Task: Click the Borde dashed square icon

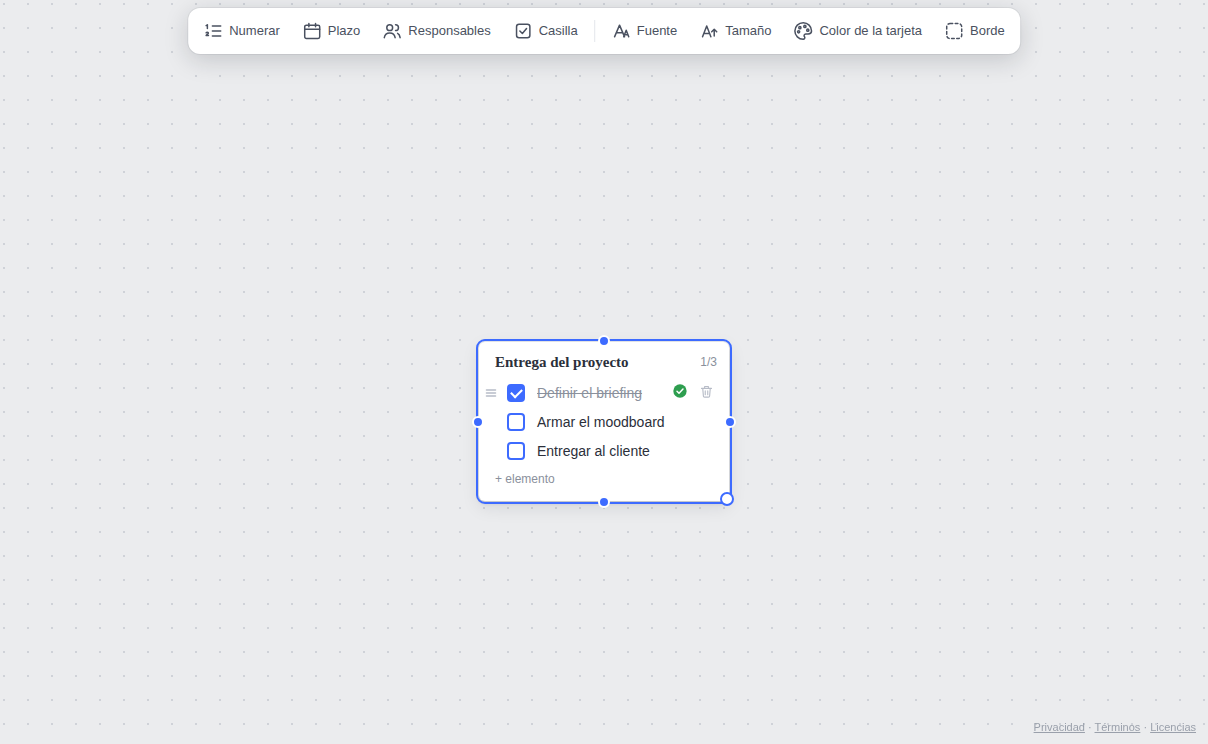Action: pos(954,31)
